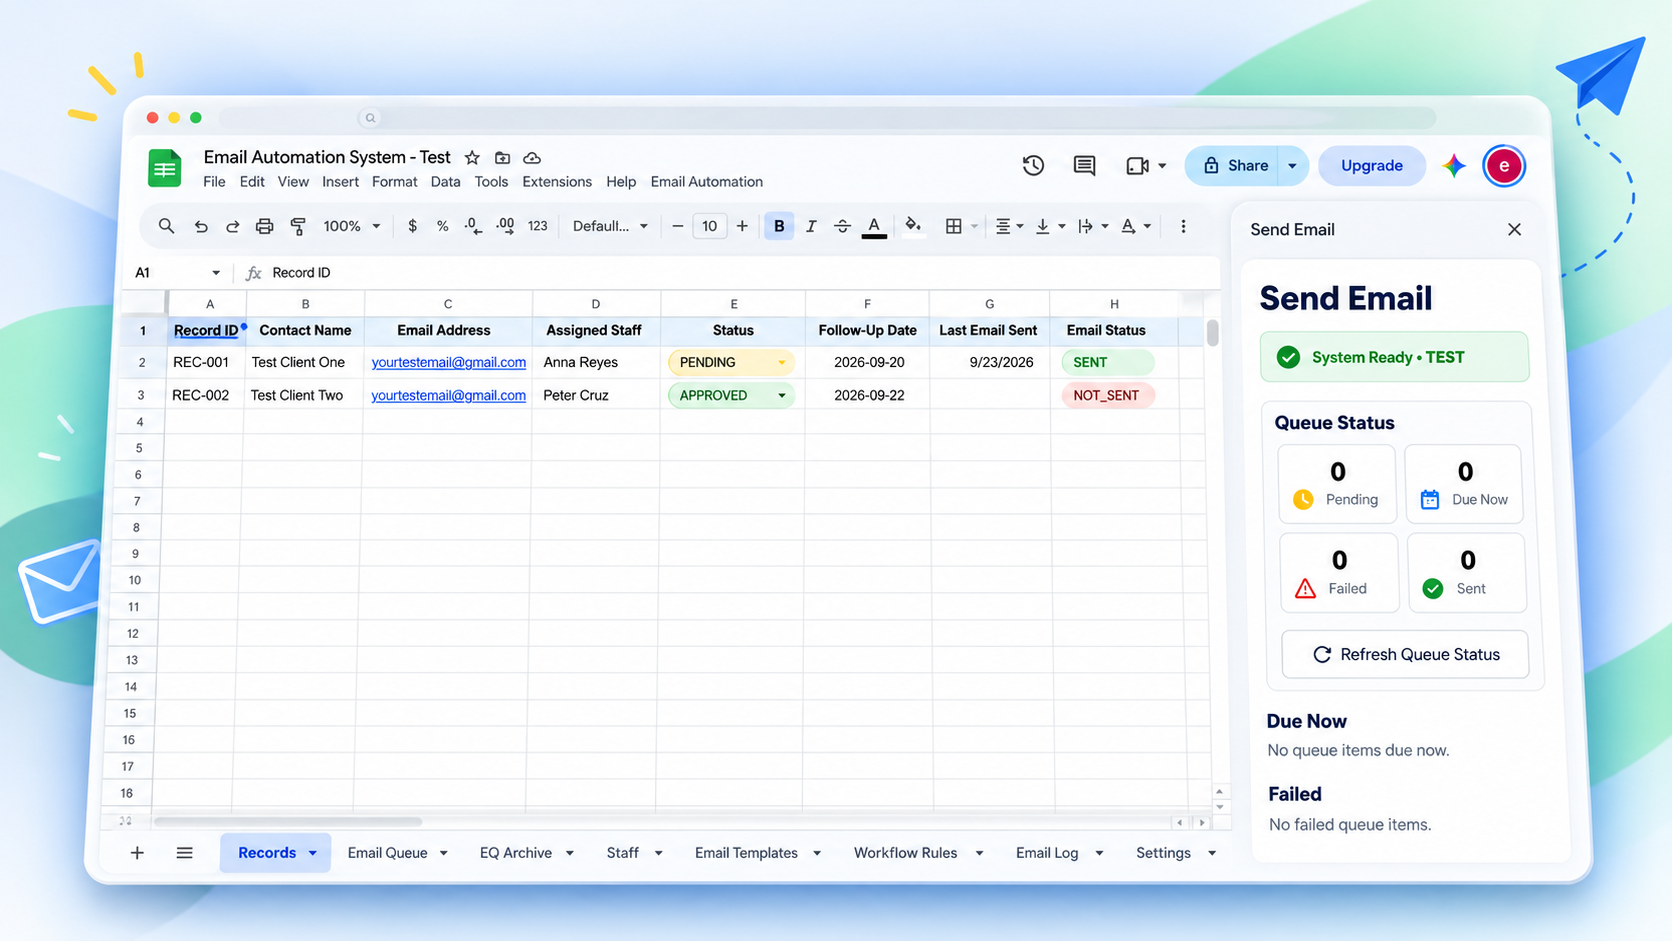Screen dimensions: 1672x941
Task: Click the Refresh Queue Status button
Action: click(x=1405, y=655)
